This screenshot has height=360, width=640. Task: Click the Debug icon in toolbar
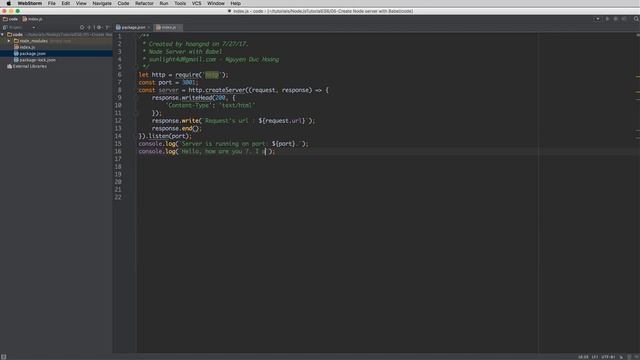(616, 19)
